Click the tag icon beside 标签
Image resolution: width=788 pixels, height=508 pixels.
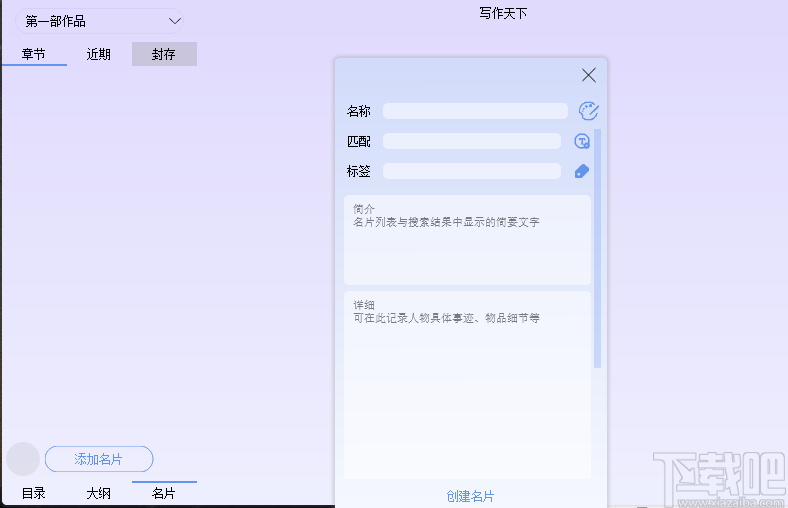click(x=582, y=171)
